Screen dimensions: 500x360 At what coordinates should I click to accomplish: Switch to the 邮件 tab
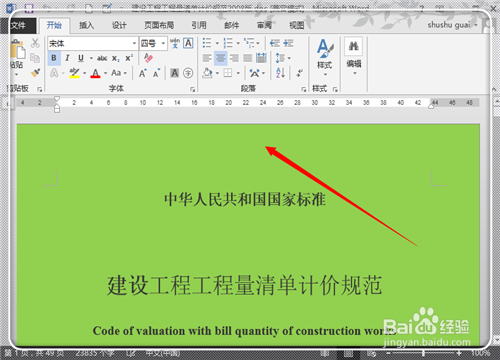[231, 25]
